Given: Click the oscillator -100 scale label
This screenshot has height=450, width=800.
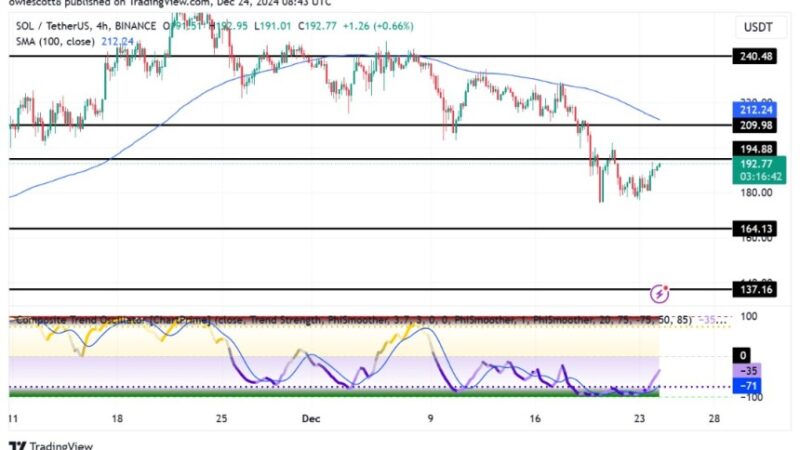Looking at the screenshot, I should coord(751,397).
